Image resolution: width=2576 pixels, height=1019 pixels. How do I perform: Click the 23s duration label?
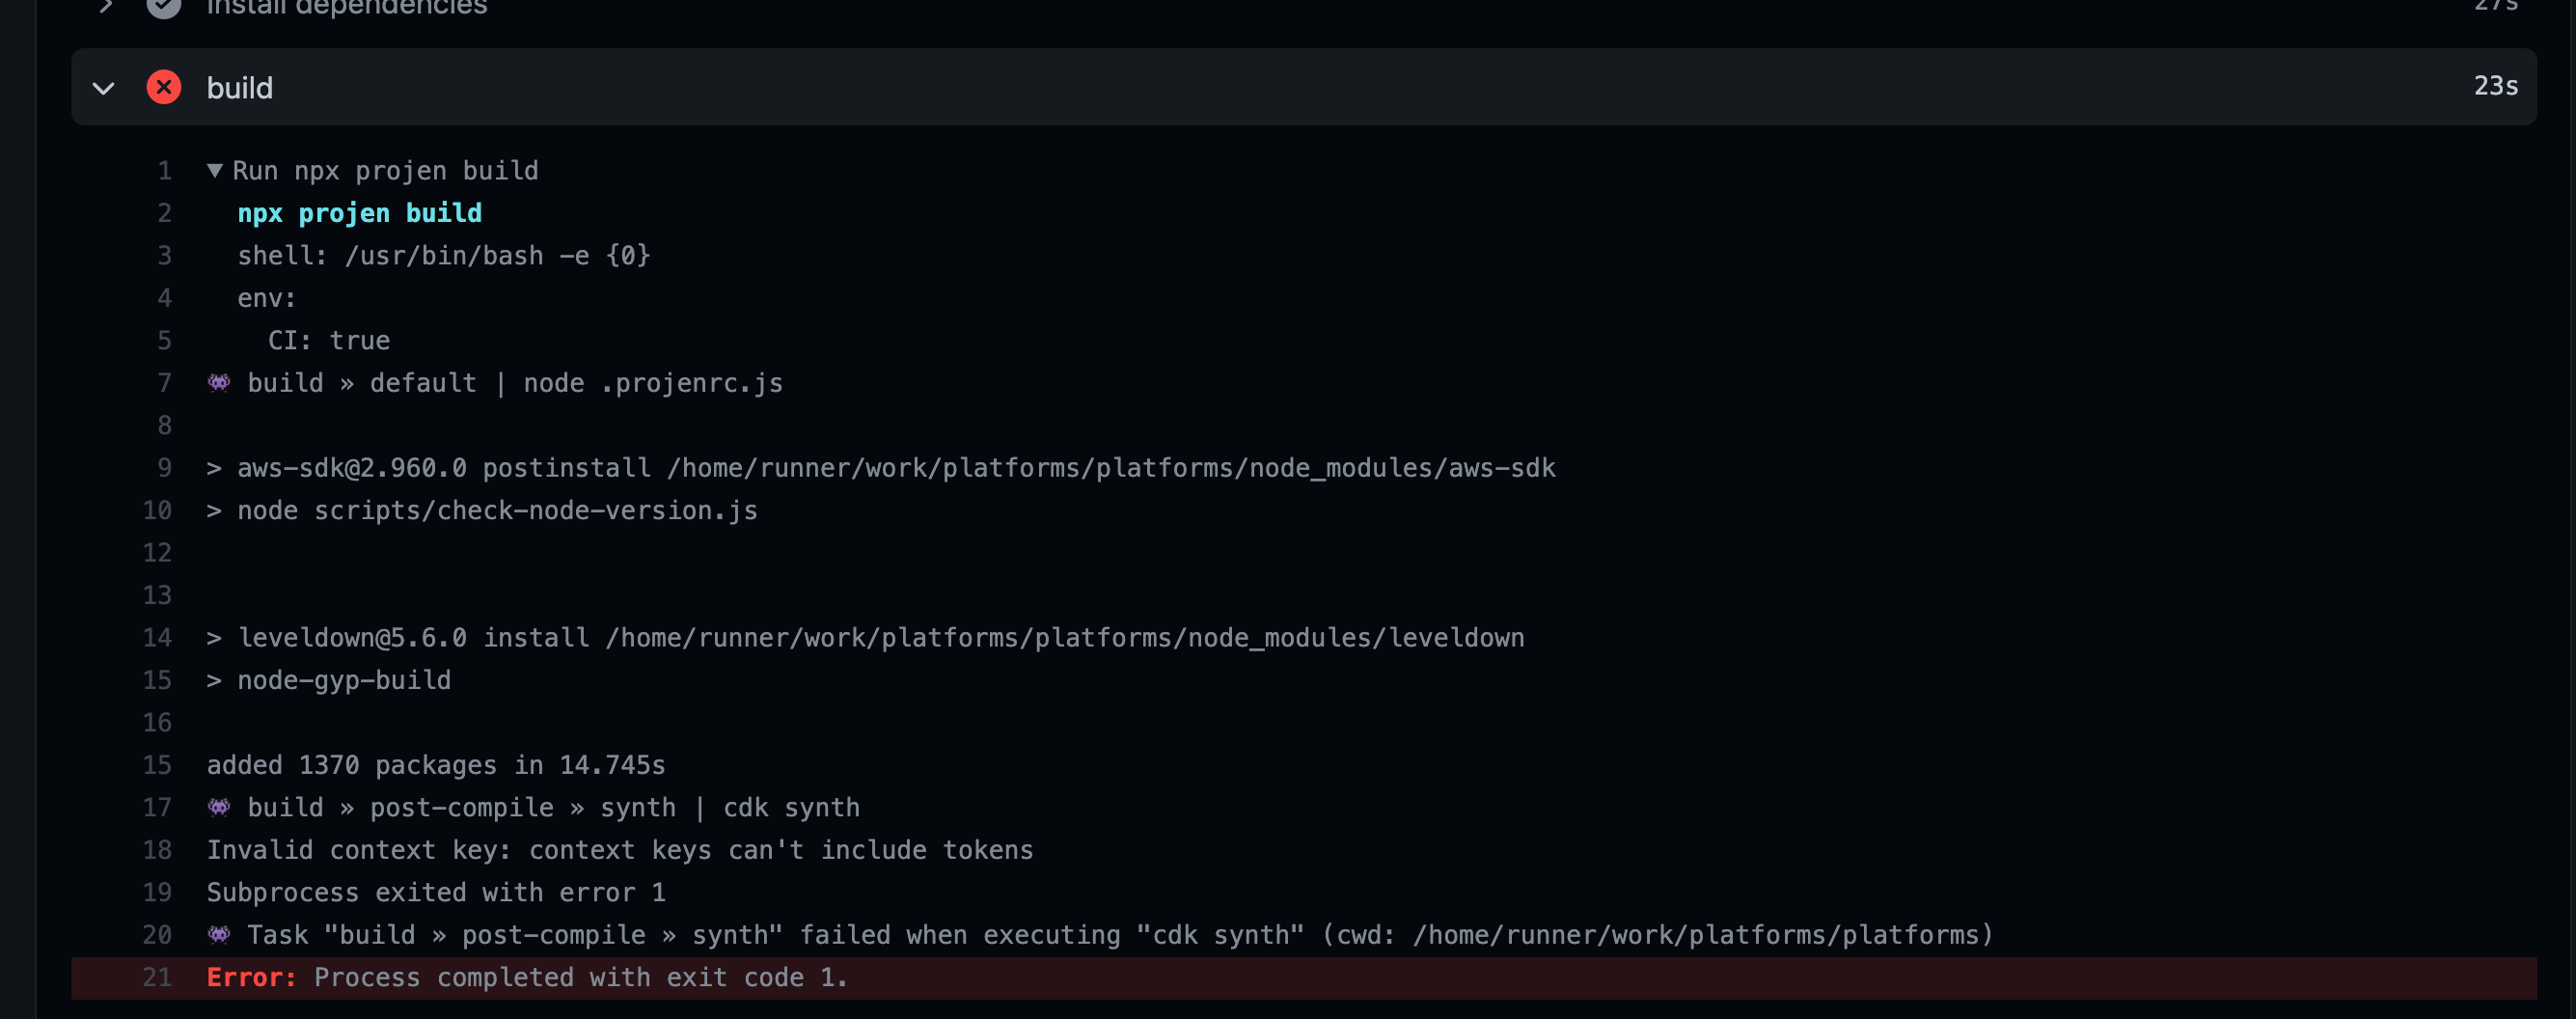click(x=2494, y=87)
